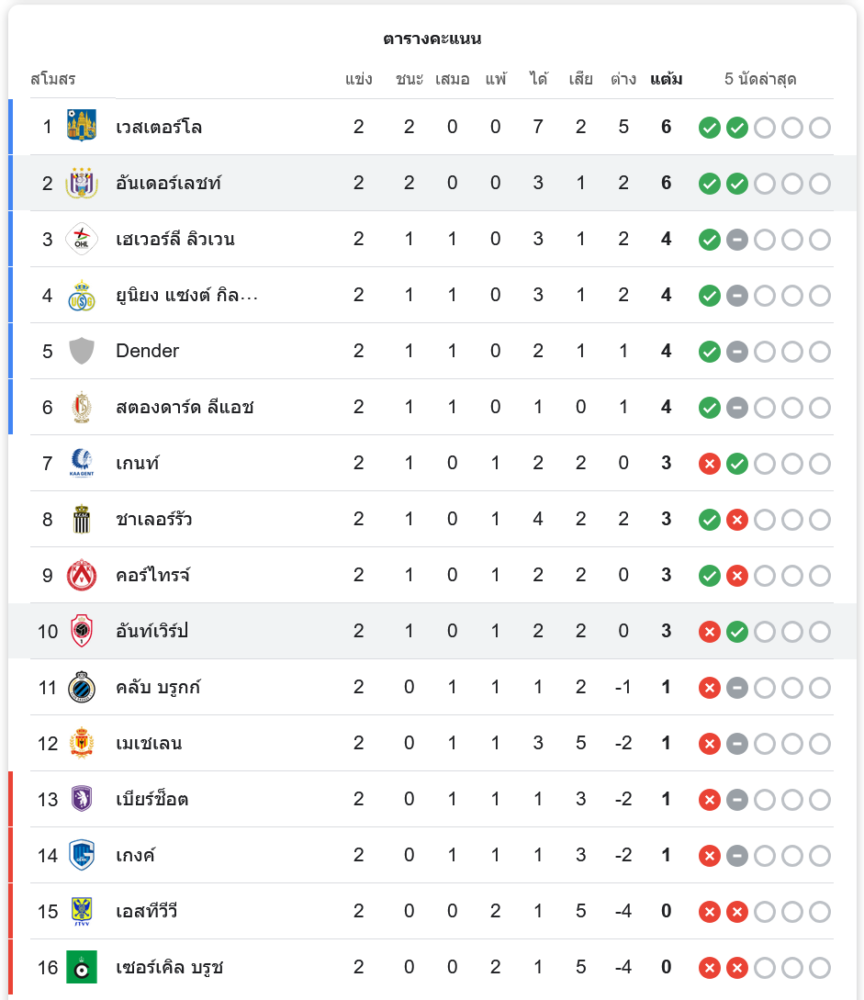This screenshot has height=1000, width=864.
Task: Click the Genk club crest icon
Action: pos(81,855)
